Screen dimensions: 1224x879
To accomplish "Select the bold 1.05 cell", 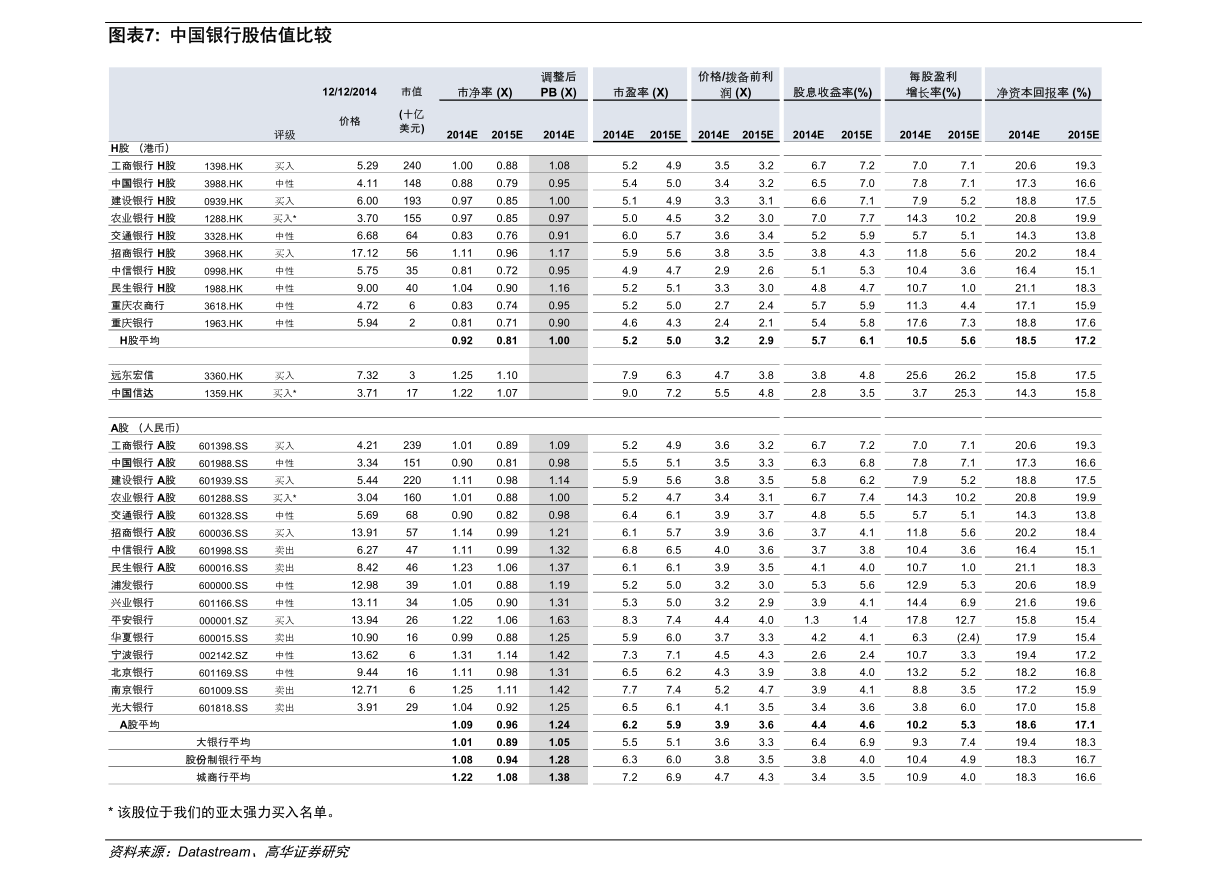I will [559, 742].
